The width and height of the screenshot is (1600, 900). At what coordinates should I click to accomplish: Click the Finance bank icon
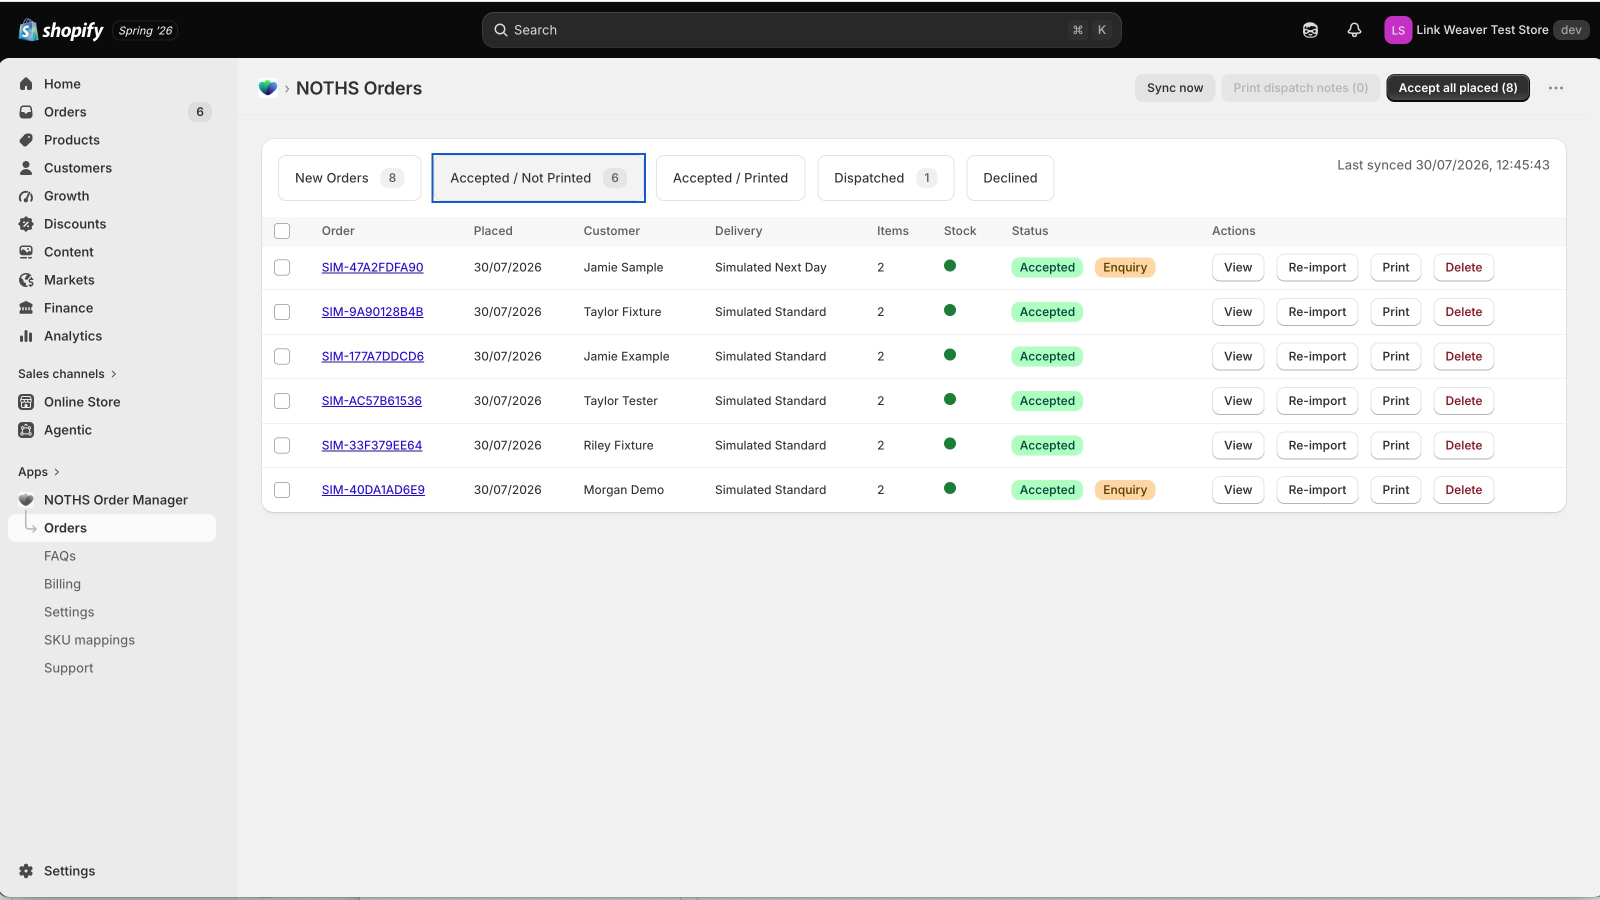pyautogui.click(x=26, y=308)
